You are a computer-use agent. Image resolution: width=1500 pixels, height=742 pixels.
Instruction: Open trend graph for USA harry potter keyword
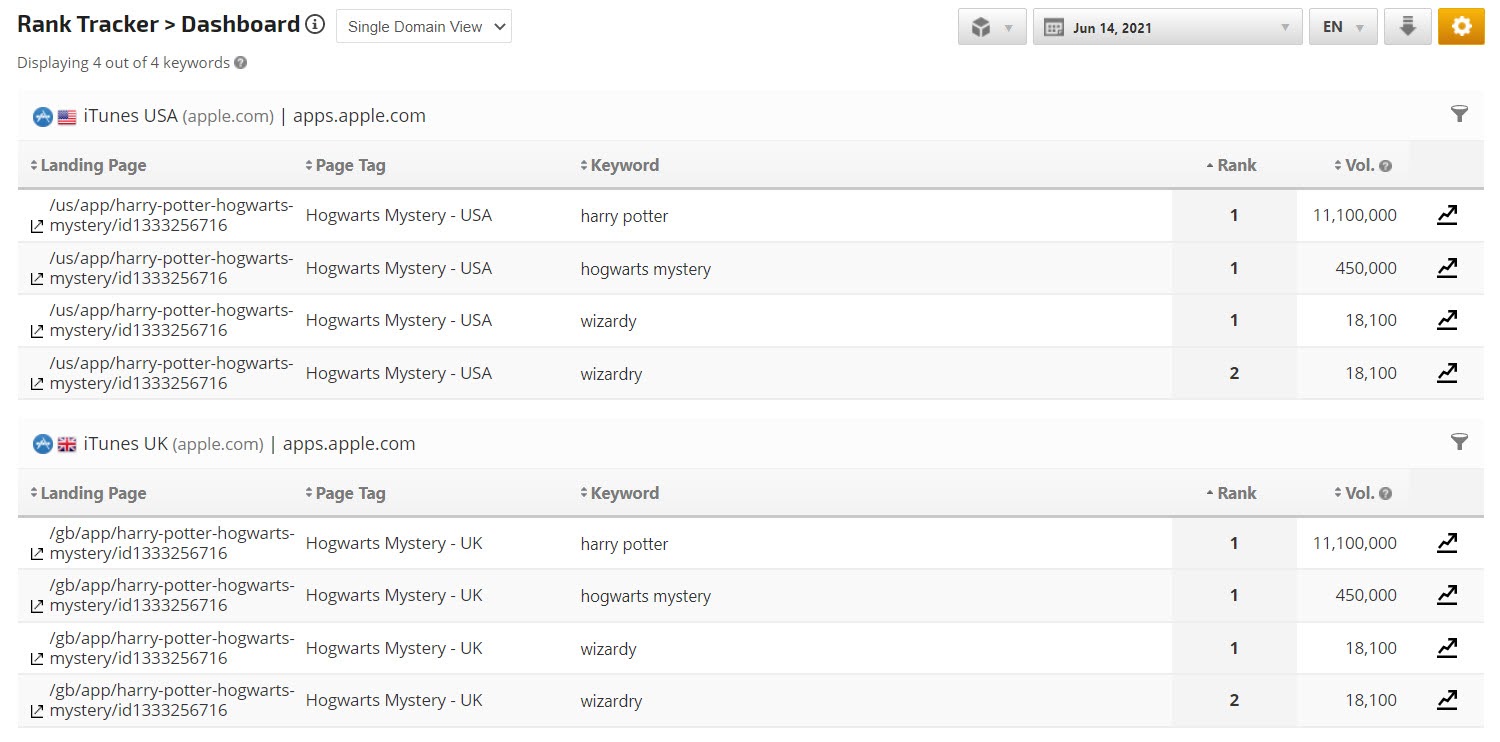tap(1446, 215)
